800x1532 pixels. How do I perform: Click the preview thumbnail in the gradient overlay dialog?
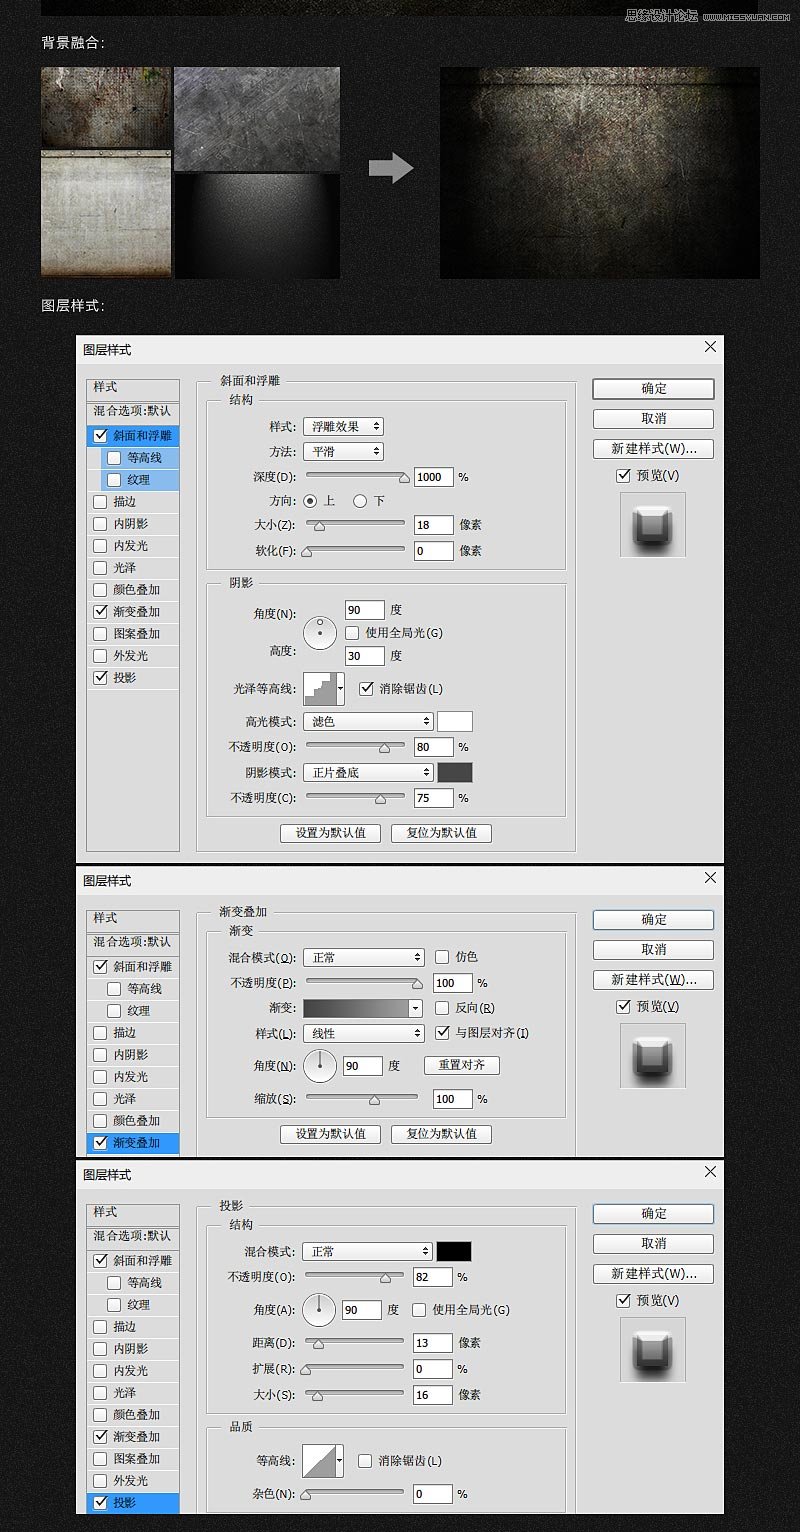click(651, 1056)
